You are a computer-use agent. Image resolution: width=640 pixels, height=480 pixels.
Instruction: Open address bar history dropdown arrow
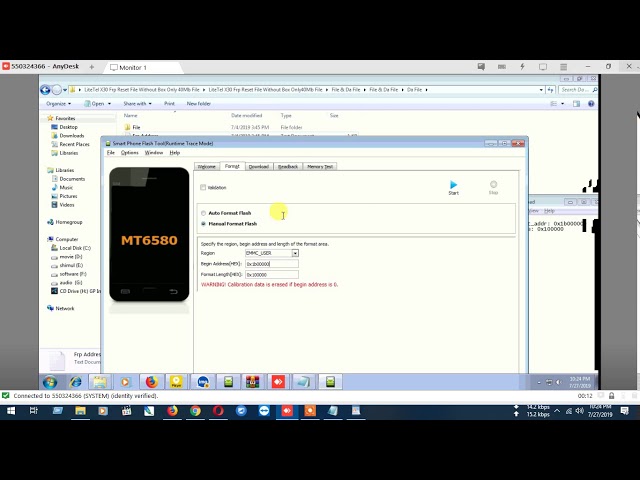541,89
